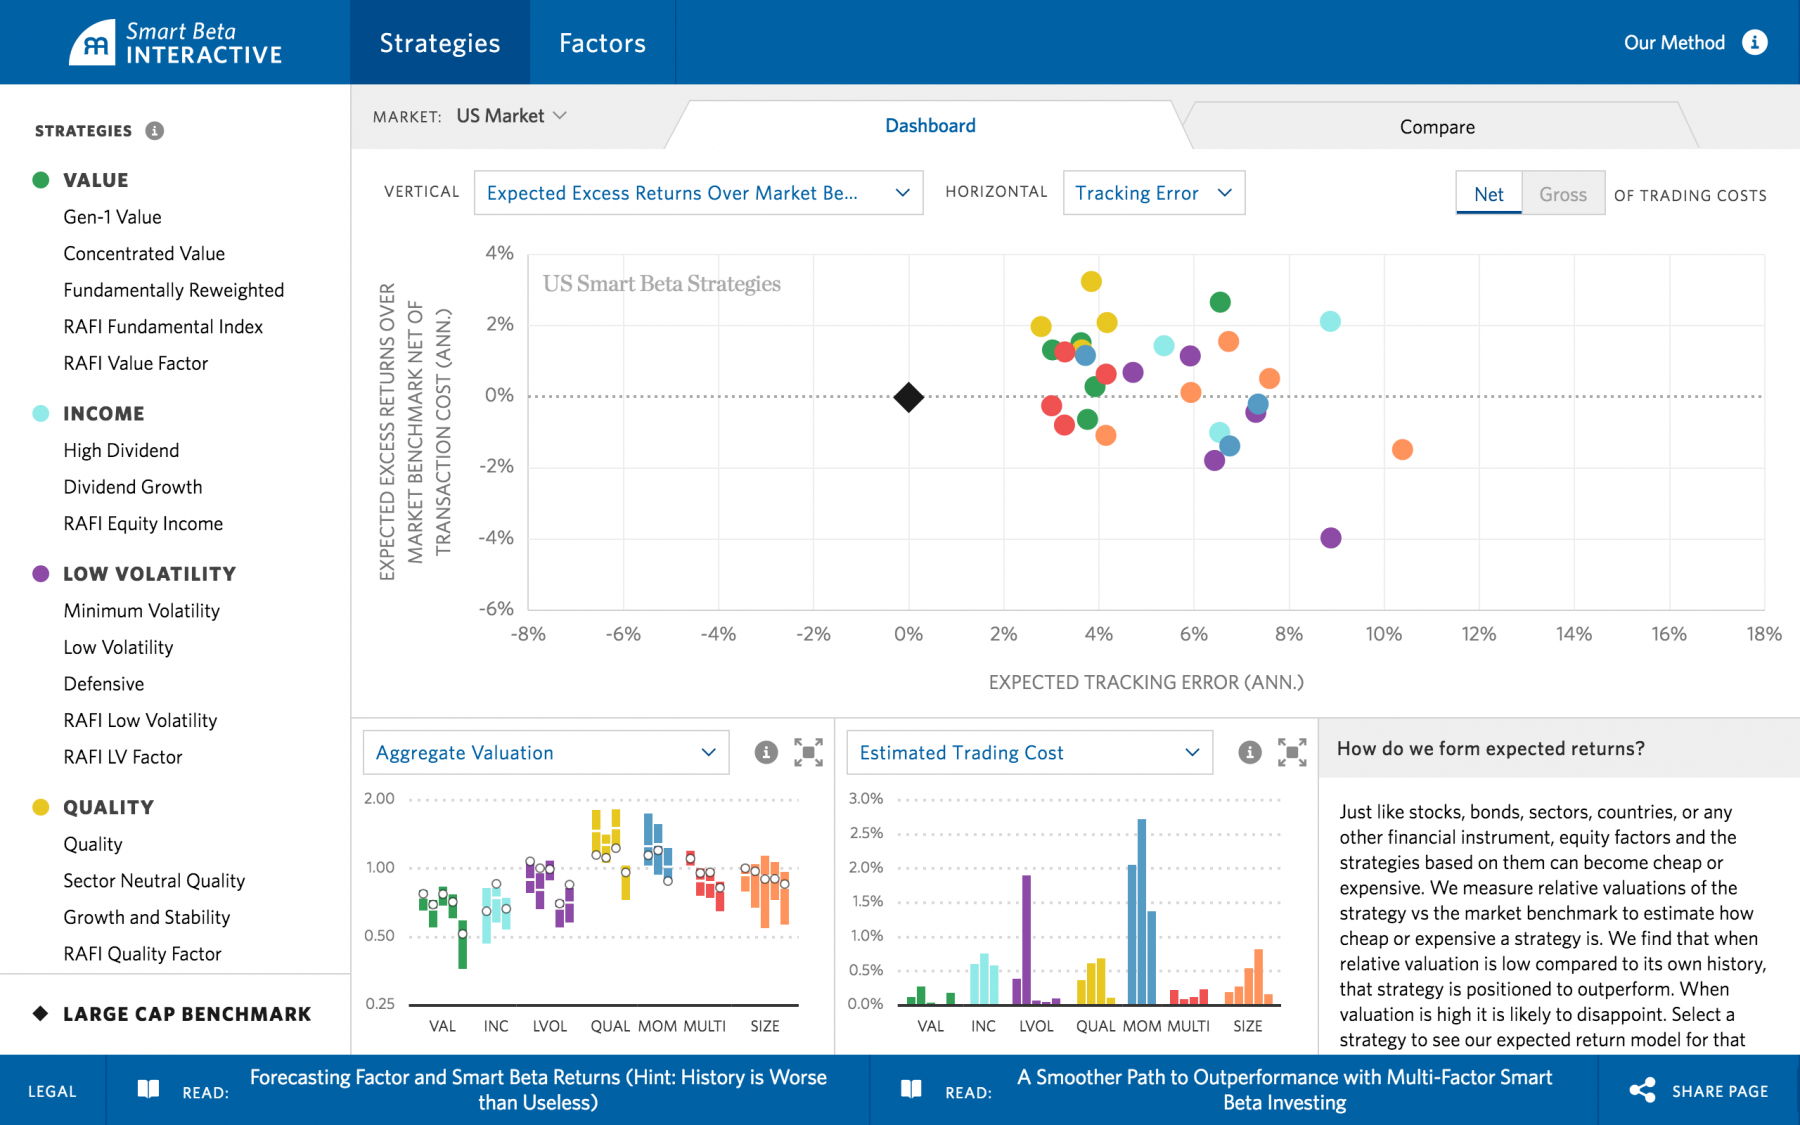Click the Large Cap Benchmark diamond icon
This screenshot has height=1125, width=1800.
[x=41, y=1013]
